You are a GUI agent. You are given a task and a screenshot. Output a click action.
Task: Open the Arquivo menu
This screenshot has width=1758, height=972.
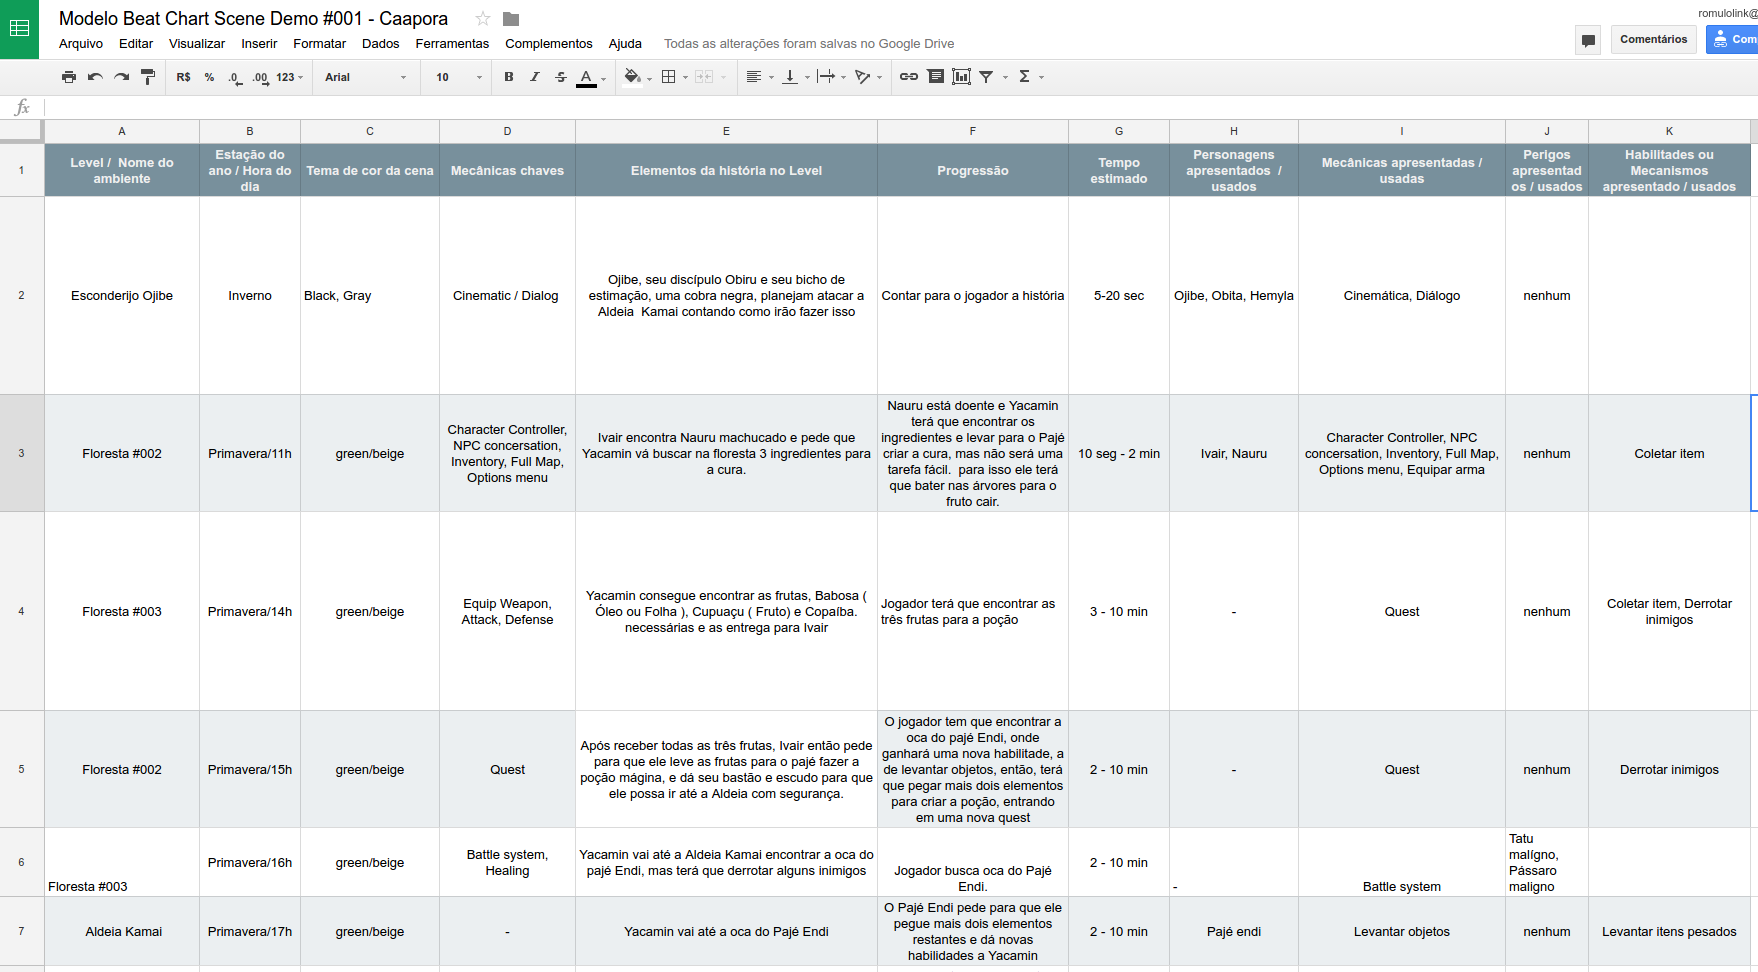tap(81, 44)
